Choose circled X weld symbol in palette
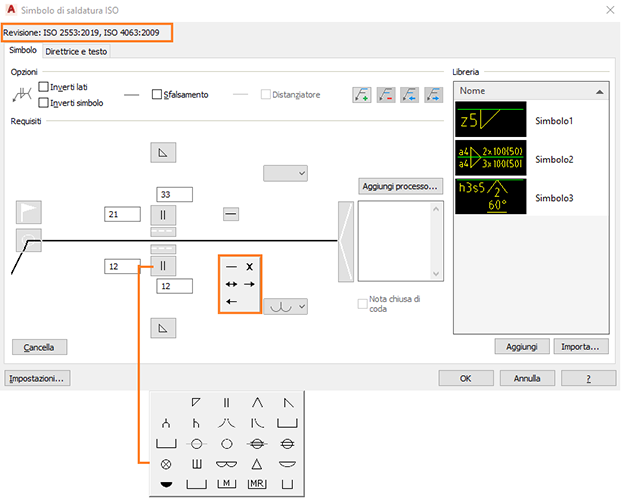The height and width of the screenshot is (498, 624). tap(166, 464)
